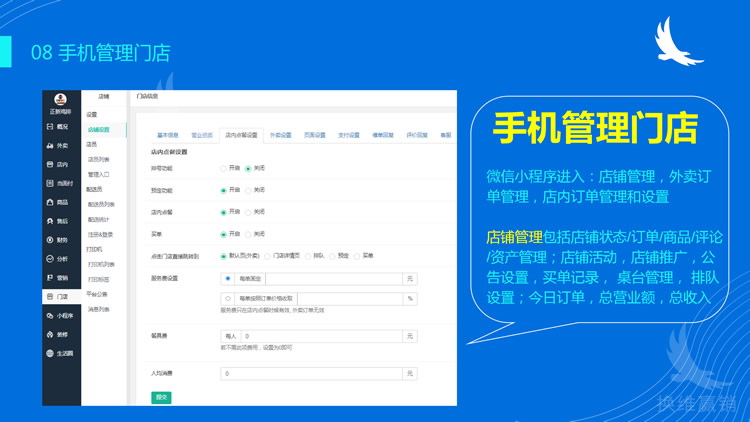Select 开启 for 店内点餐

coord(223,212)
